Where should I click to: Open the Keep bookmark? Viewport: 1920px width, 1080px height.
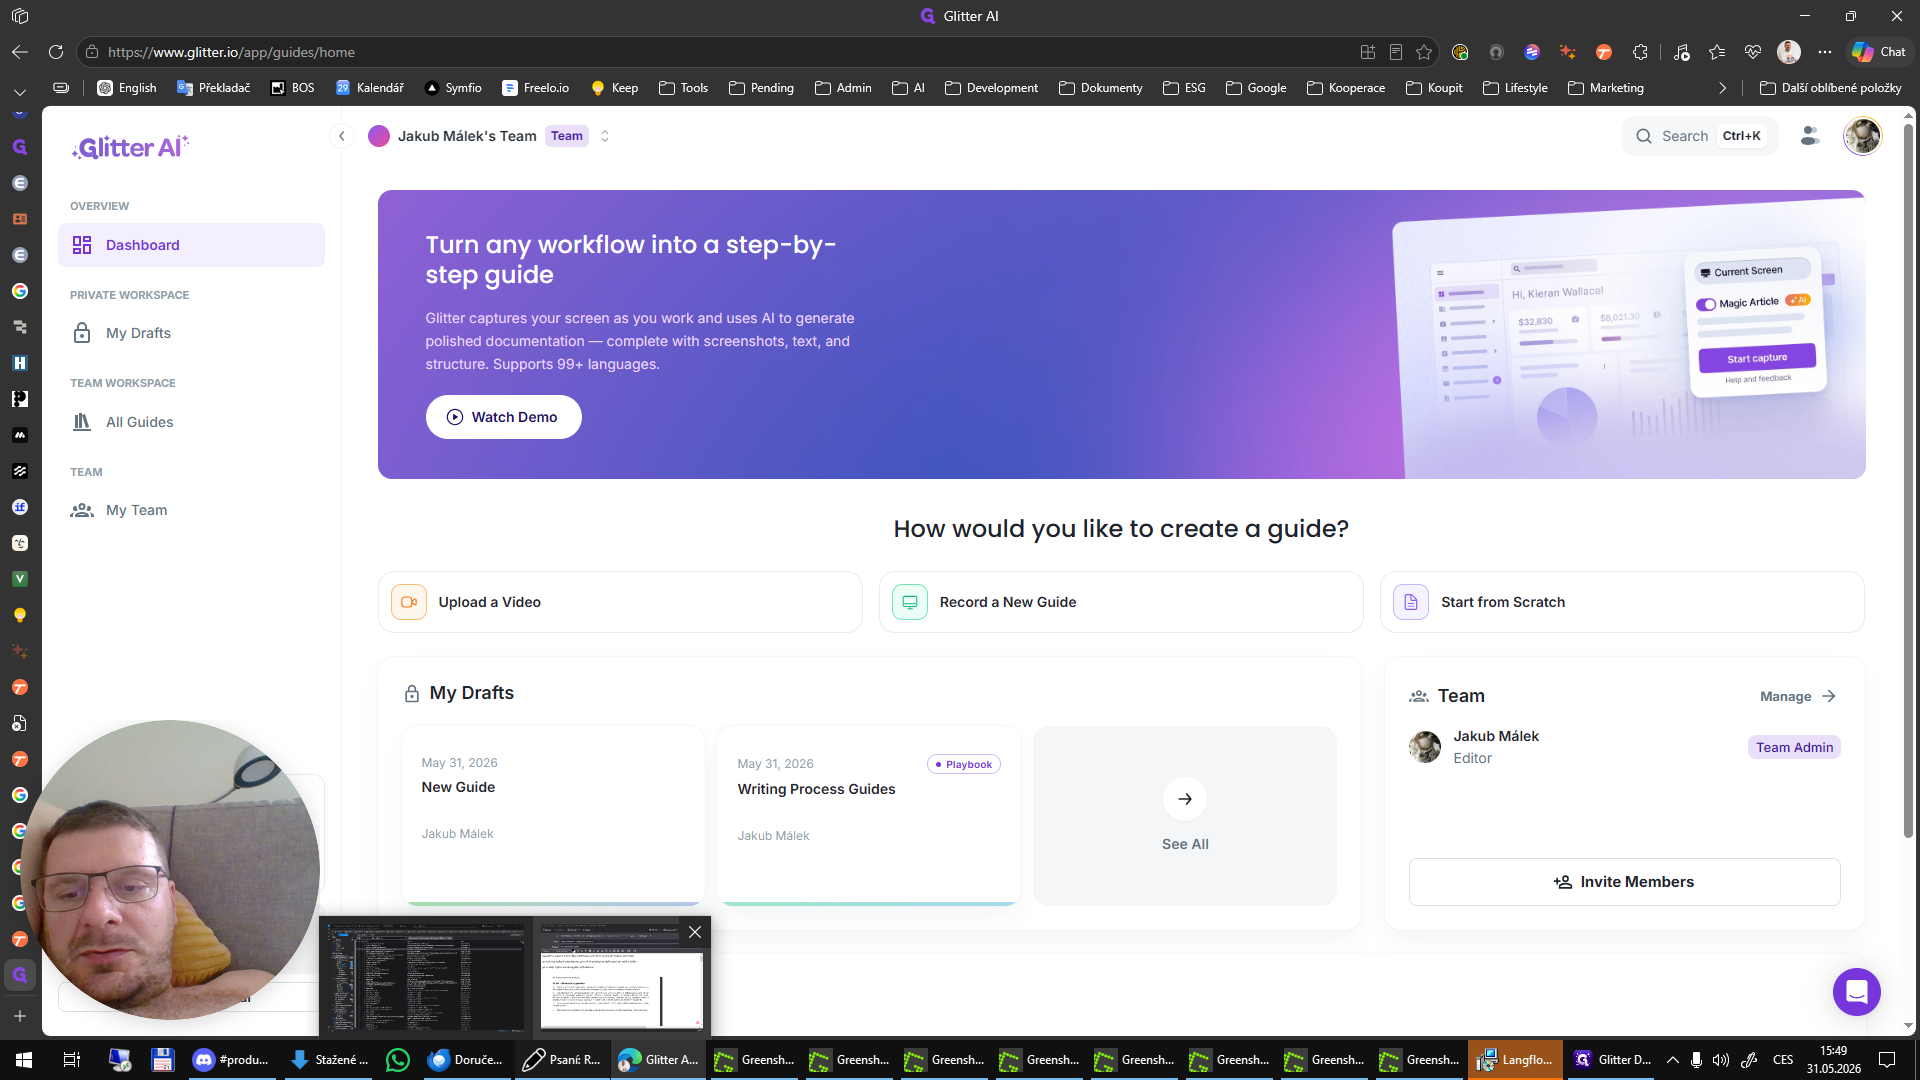click(615, 88)
